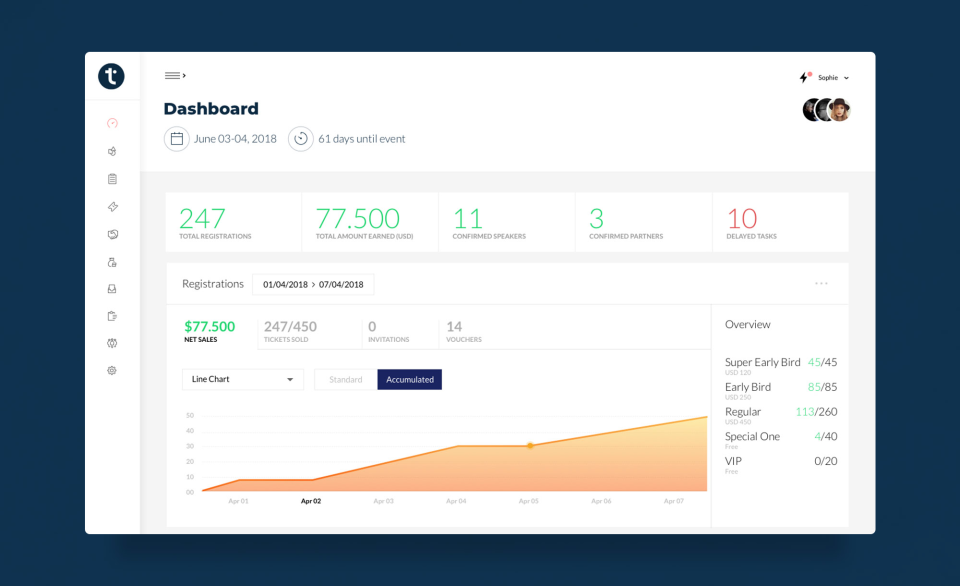Screen dimensions: 960x586
Task: Click the lightning bolt notifications icon
Action: (x=804, y=77)
